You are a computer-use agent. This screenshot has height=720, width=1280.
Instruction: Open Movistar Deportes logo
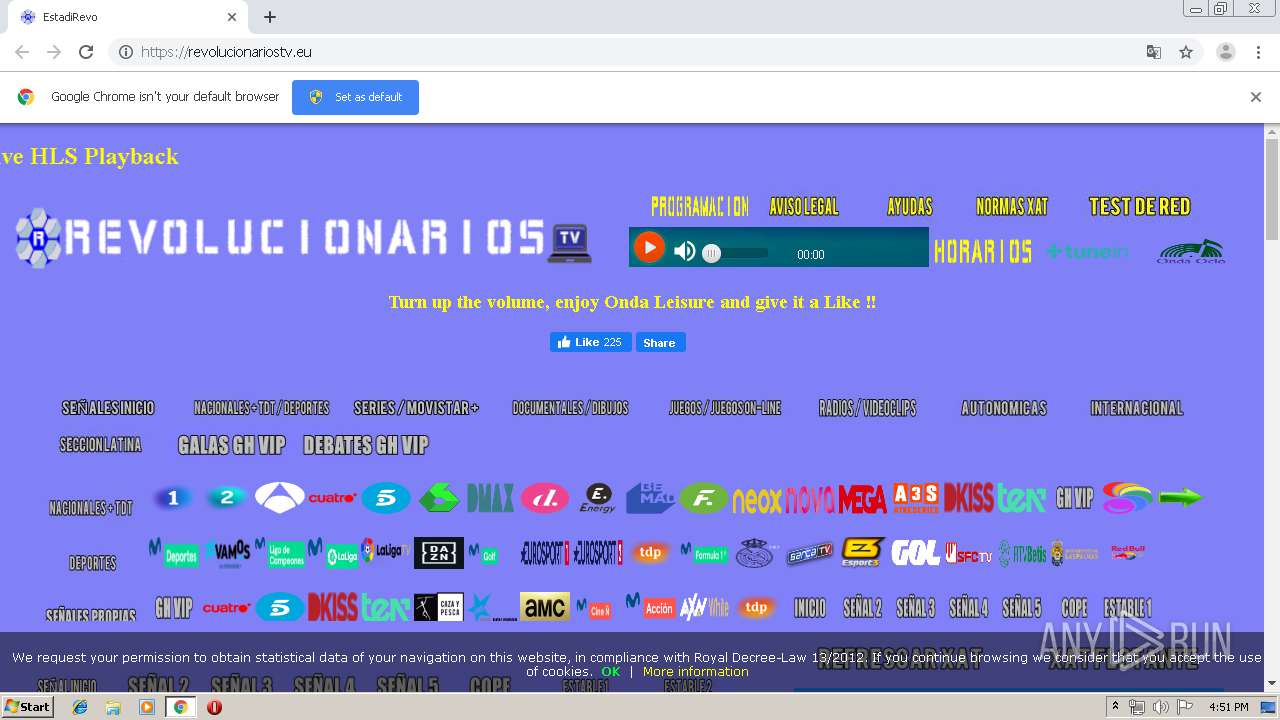point(174,553)
